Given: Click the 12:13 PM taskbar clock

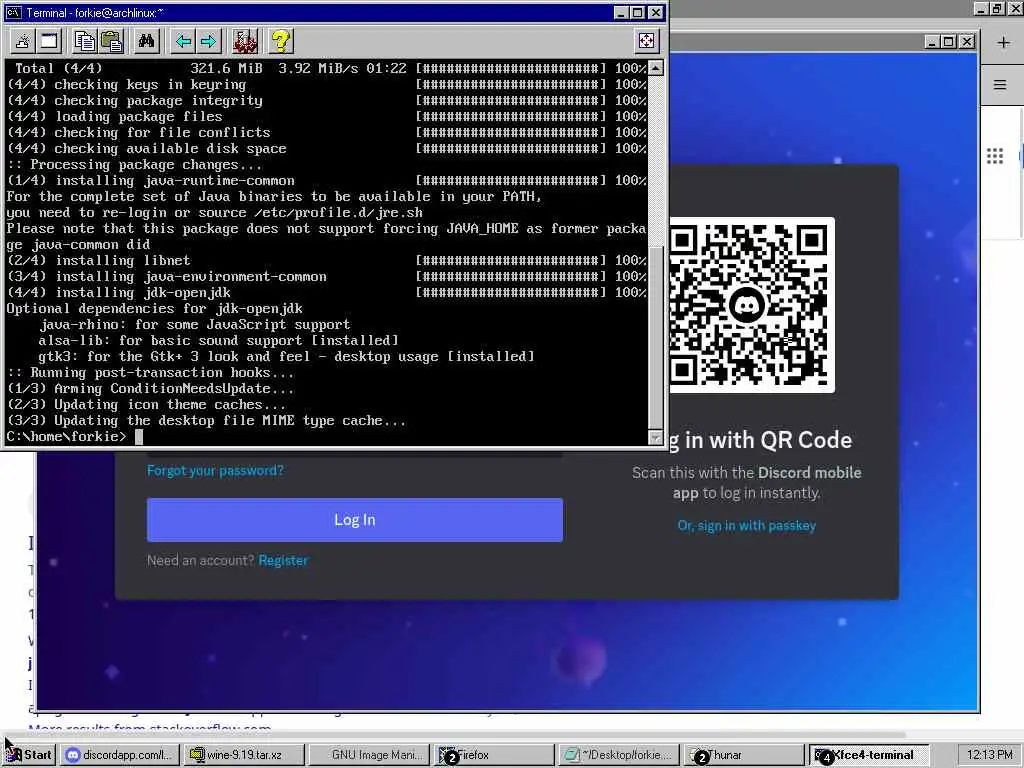Looking at the screenshot, I should pyautogui.click(x=989, y=755).
